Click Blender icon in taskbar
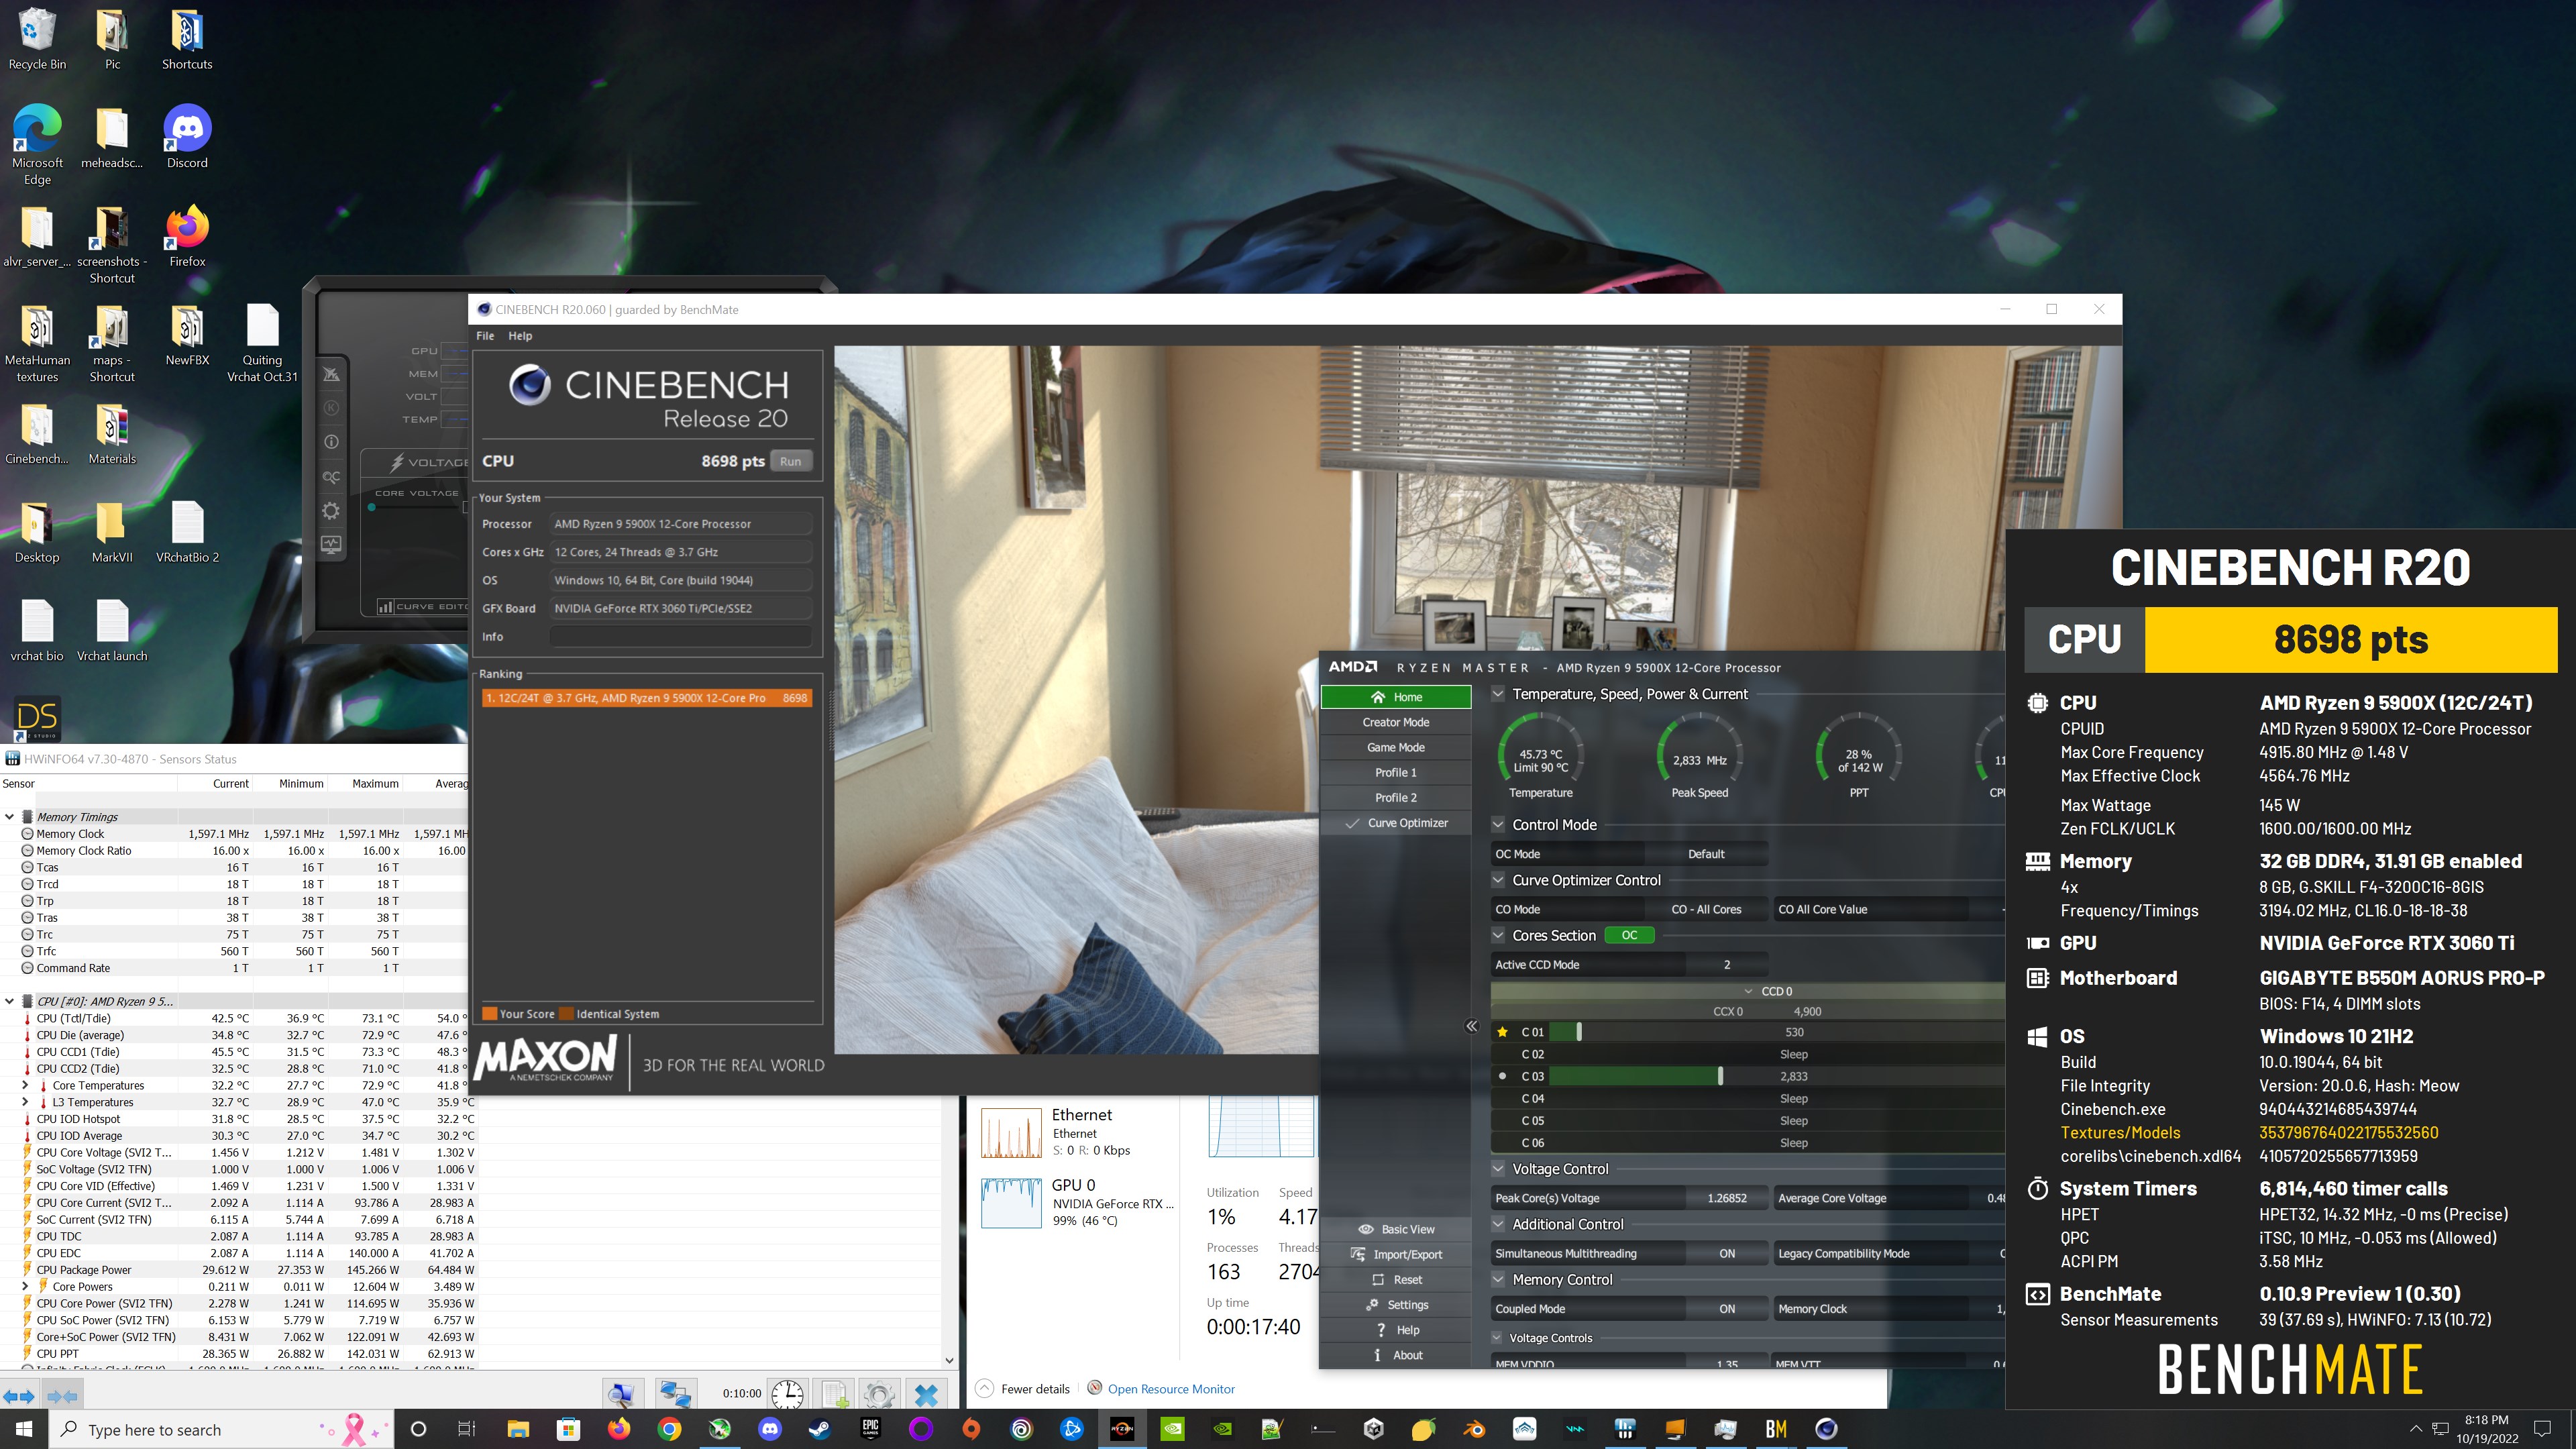2576x1449 pixels. [x=1474, y=1429]
